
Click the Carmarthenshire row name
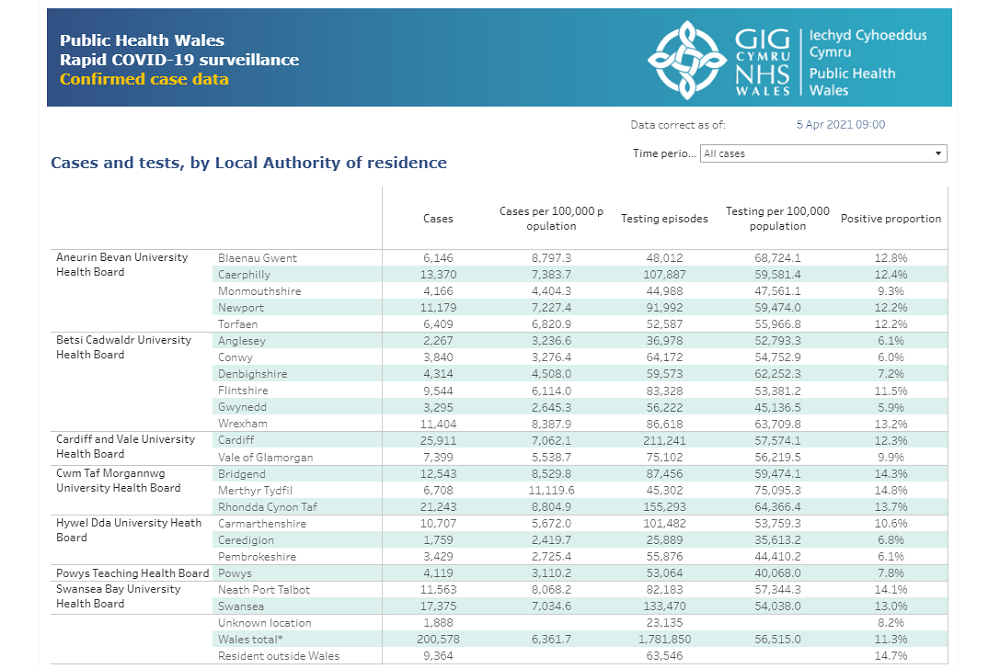[x=262, y=524]
